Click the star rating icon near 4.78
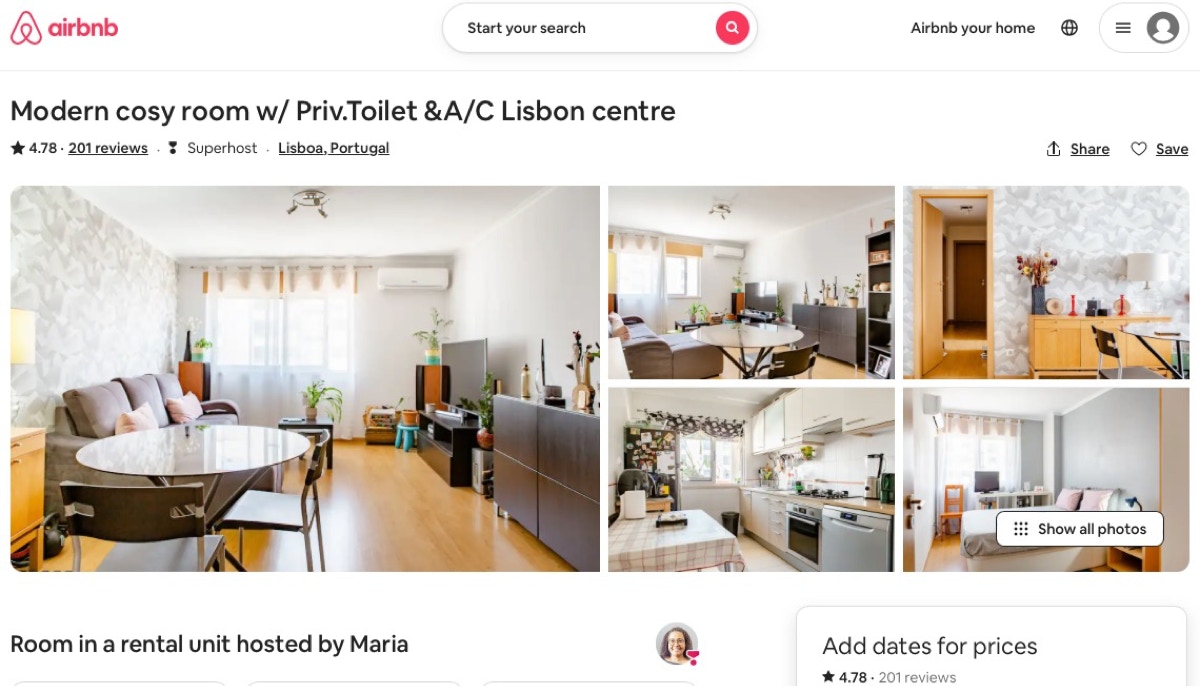Image resolution: width=1200 pixels, height=686 pixels. point(18,148)
